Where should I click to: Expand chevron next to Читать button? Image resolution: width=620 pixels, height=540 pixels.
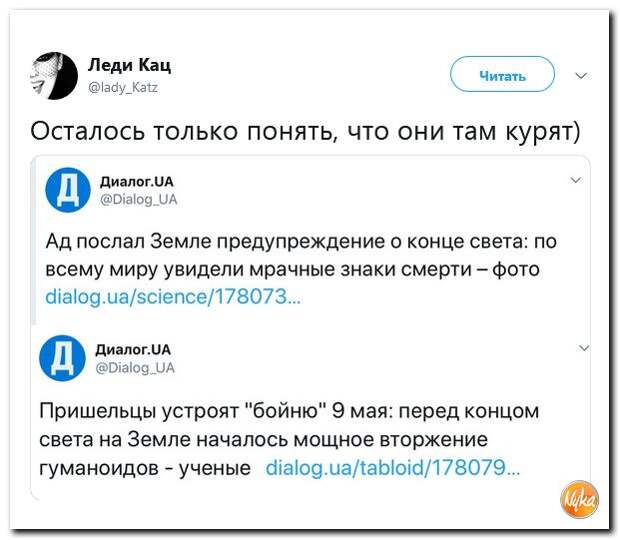582,75
